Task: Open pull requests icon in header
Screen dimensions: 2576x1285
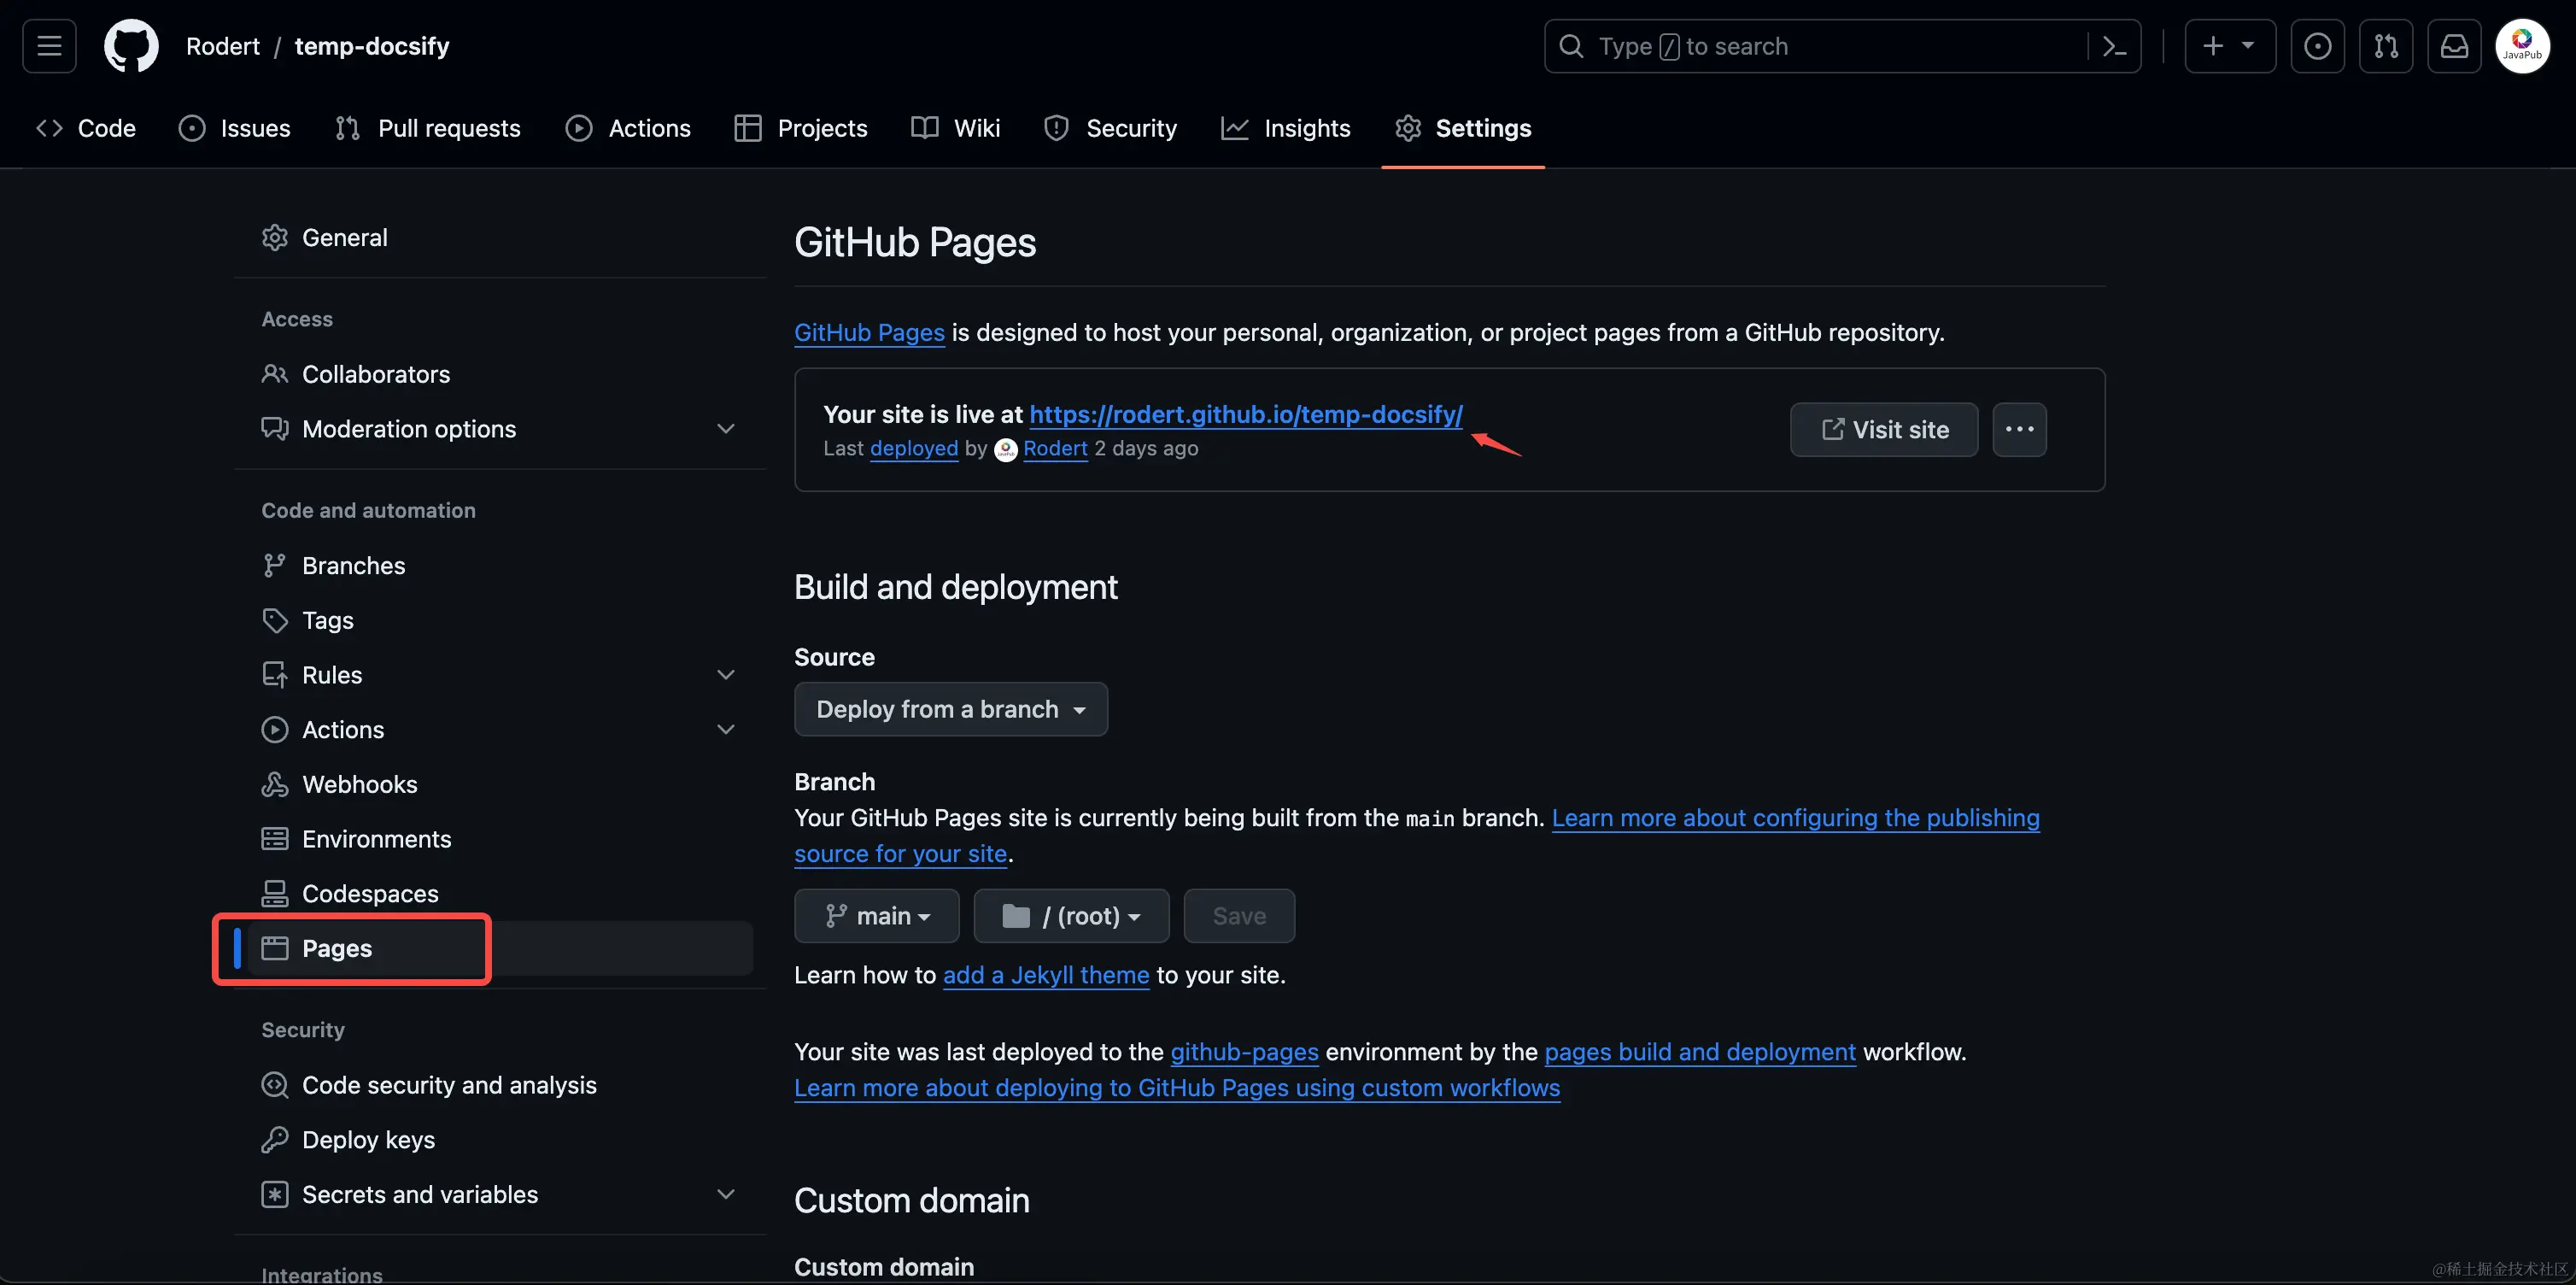Action: 2386,46
